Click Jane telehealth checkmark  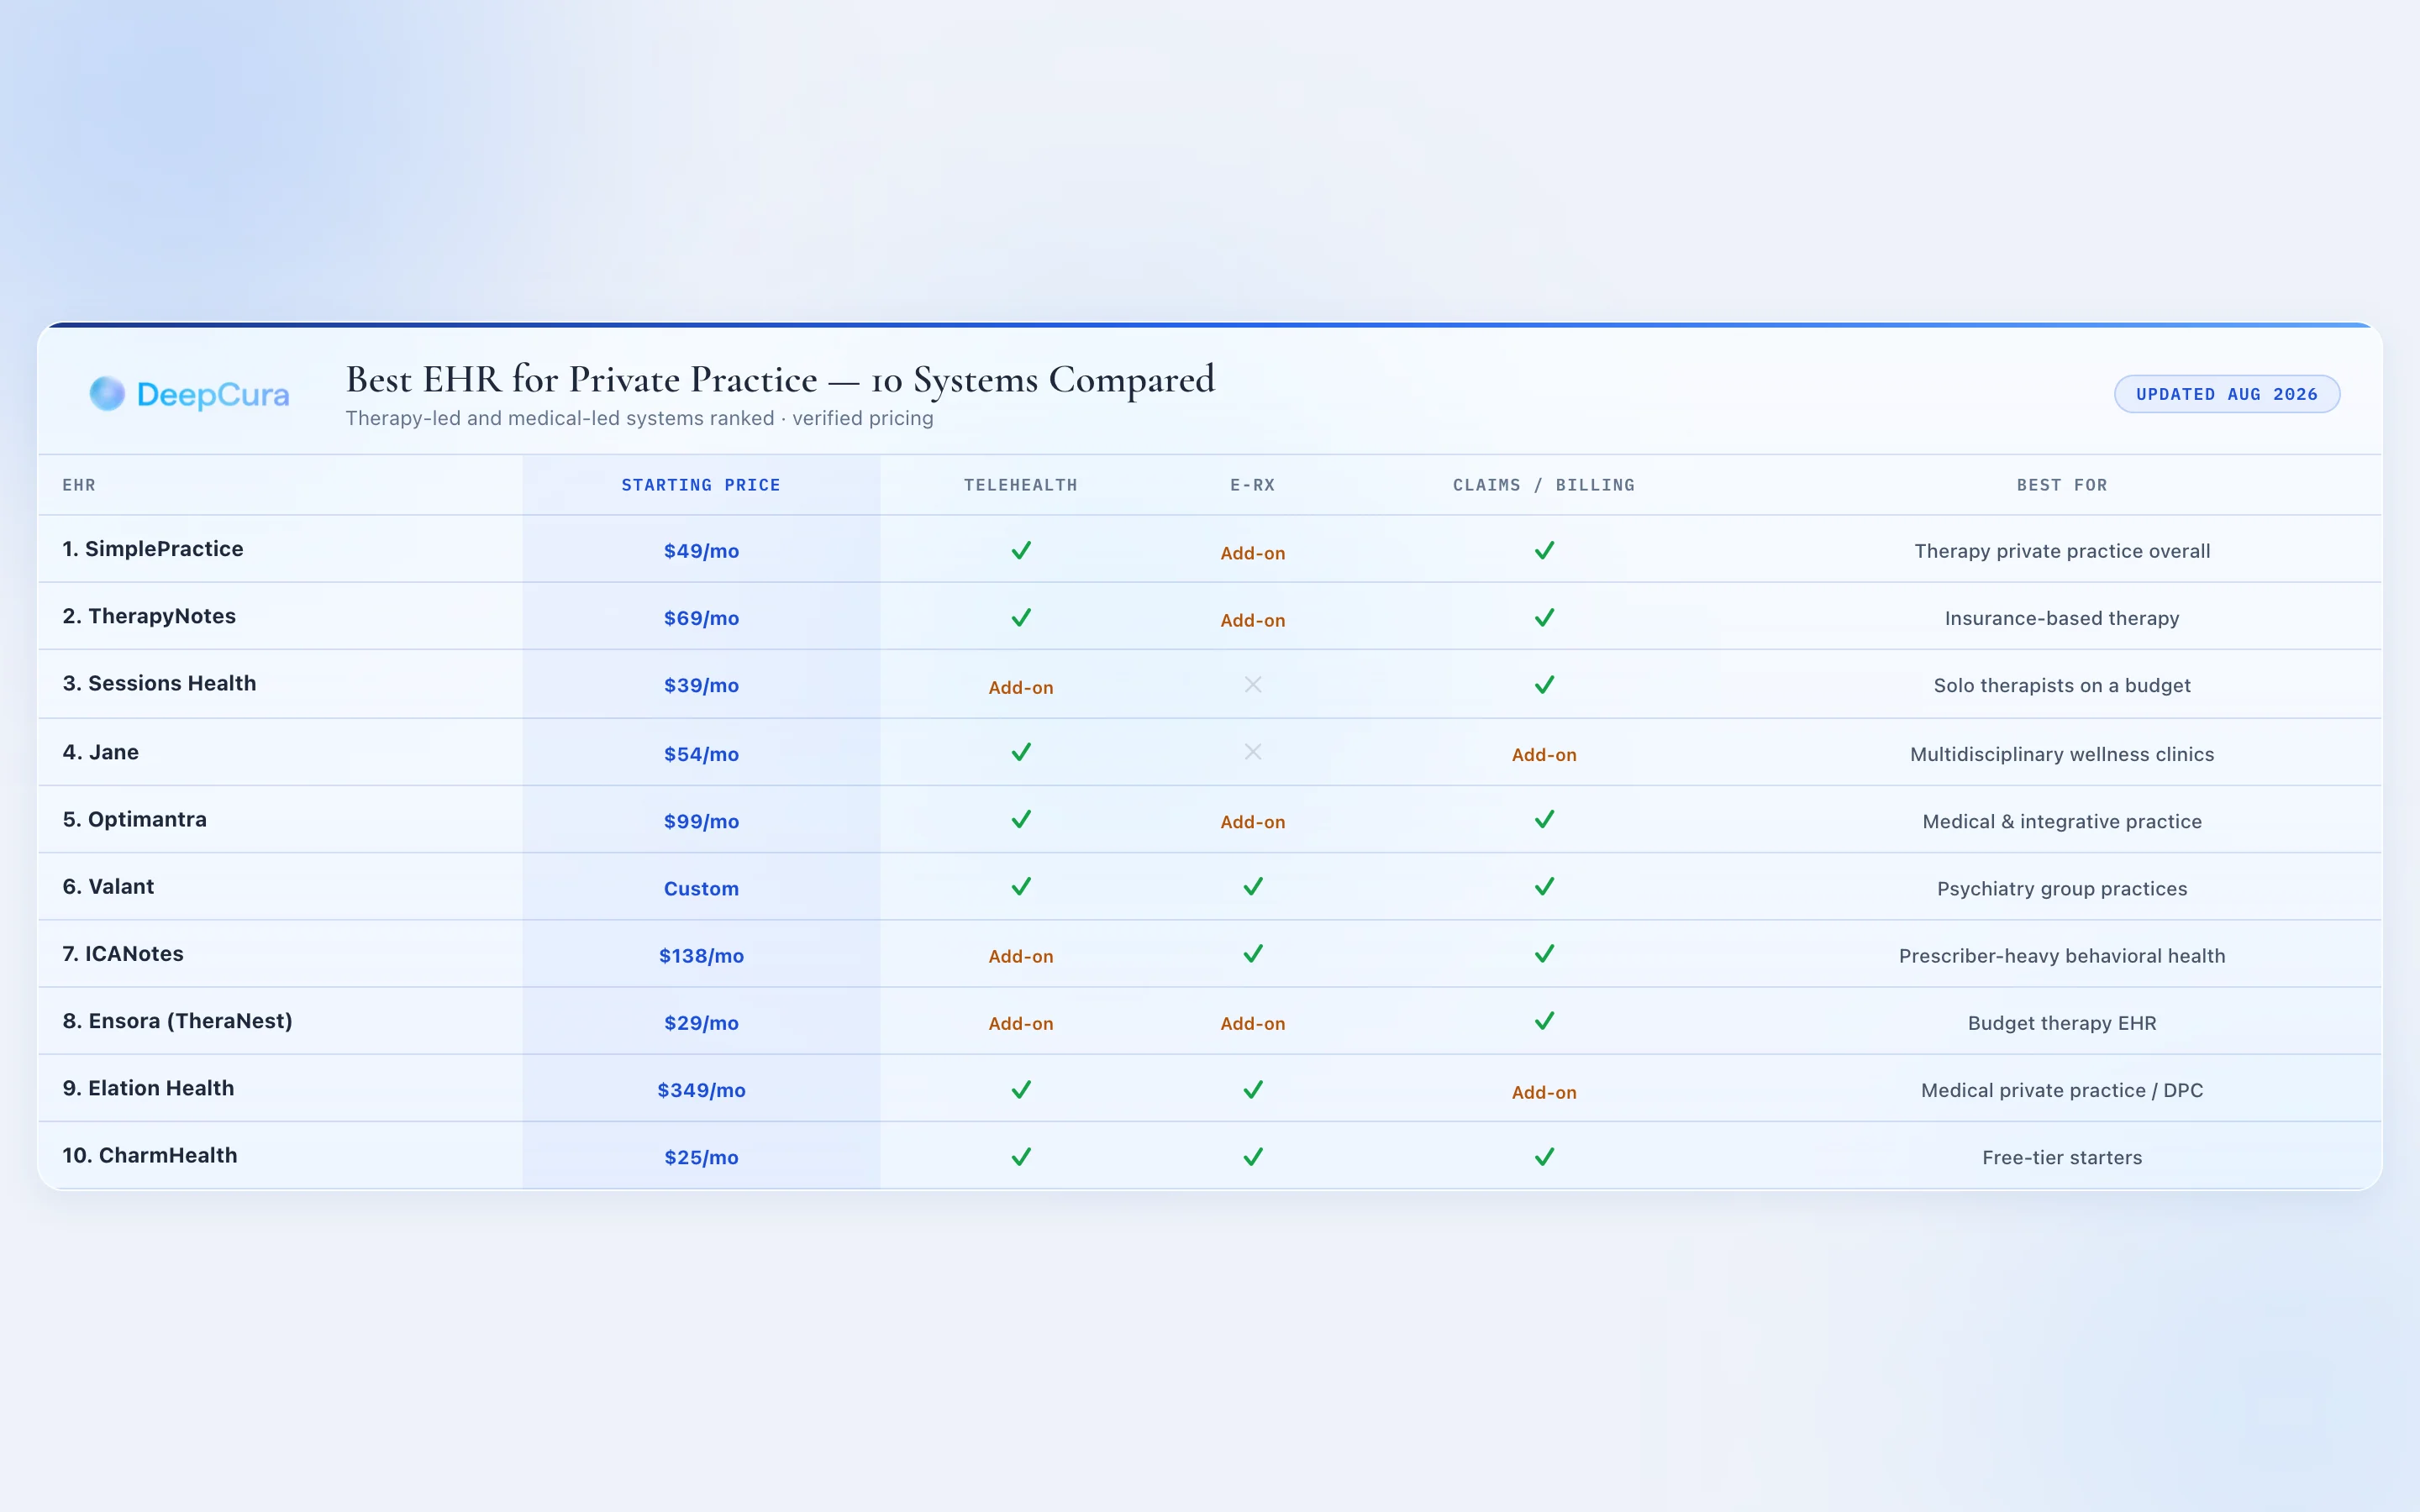click(x=1020, y=752)
